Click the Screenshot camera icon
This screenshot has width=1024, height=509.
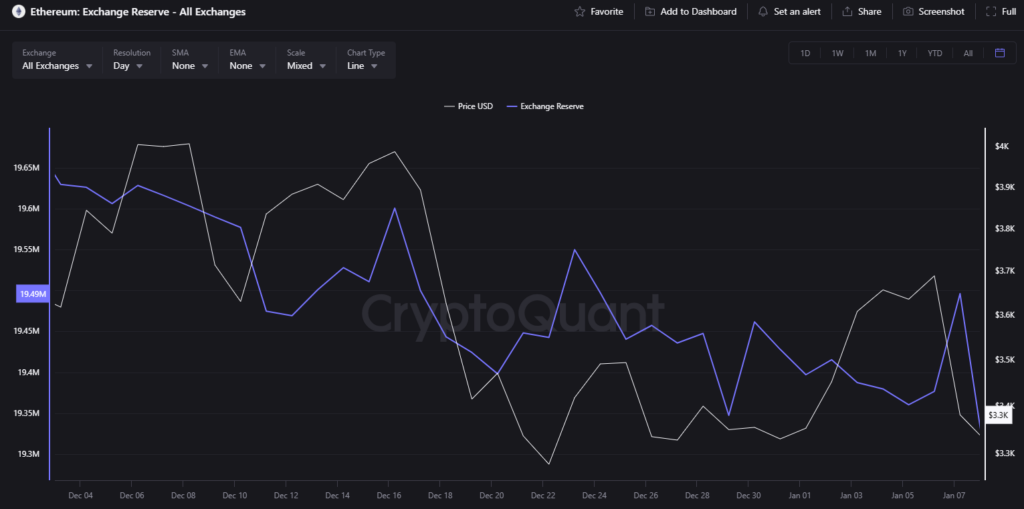(x=908, y=12)
